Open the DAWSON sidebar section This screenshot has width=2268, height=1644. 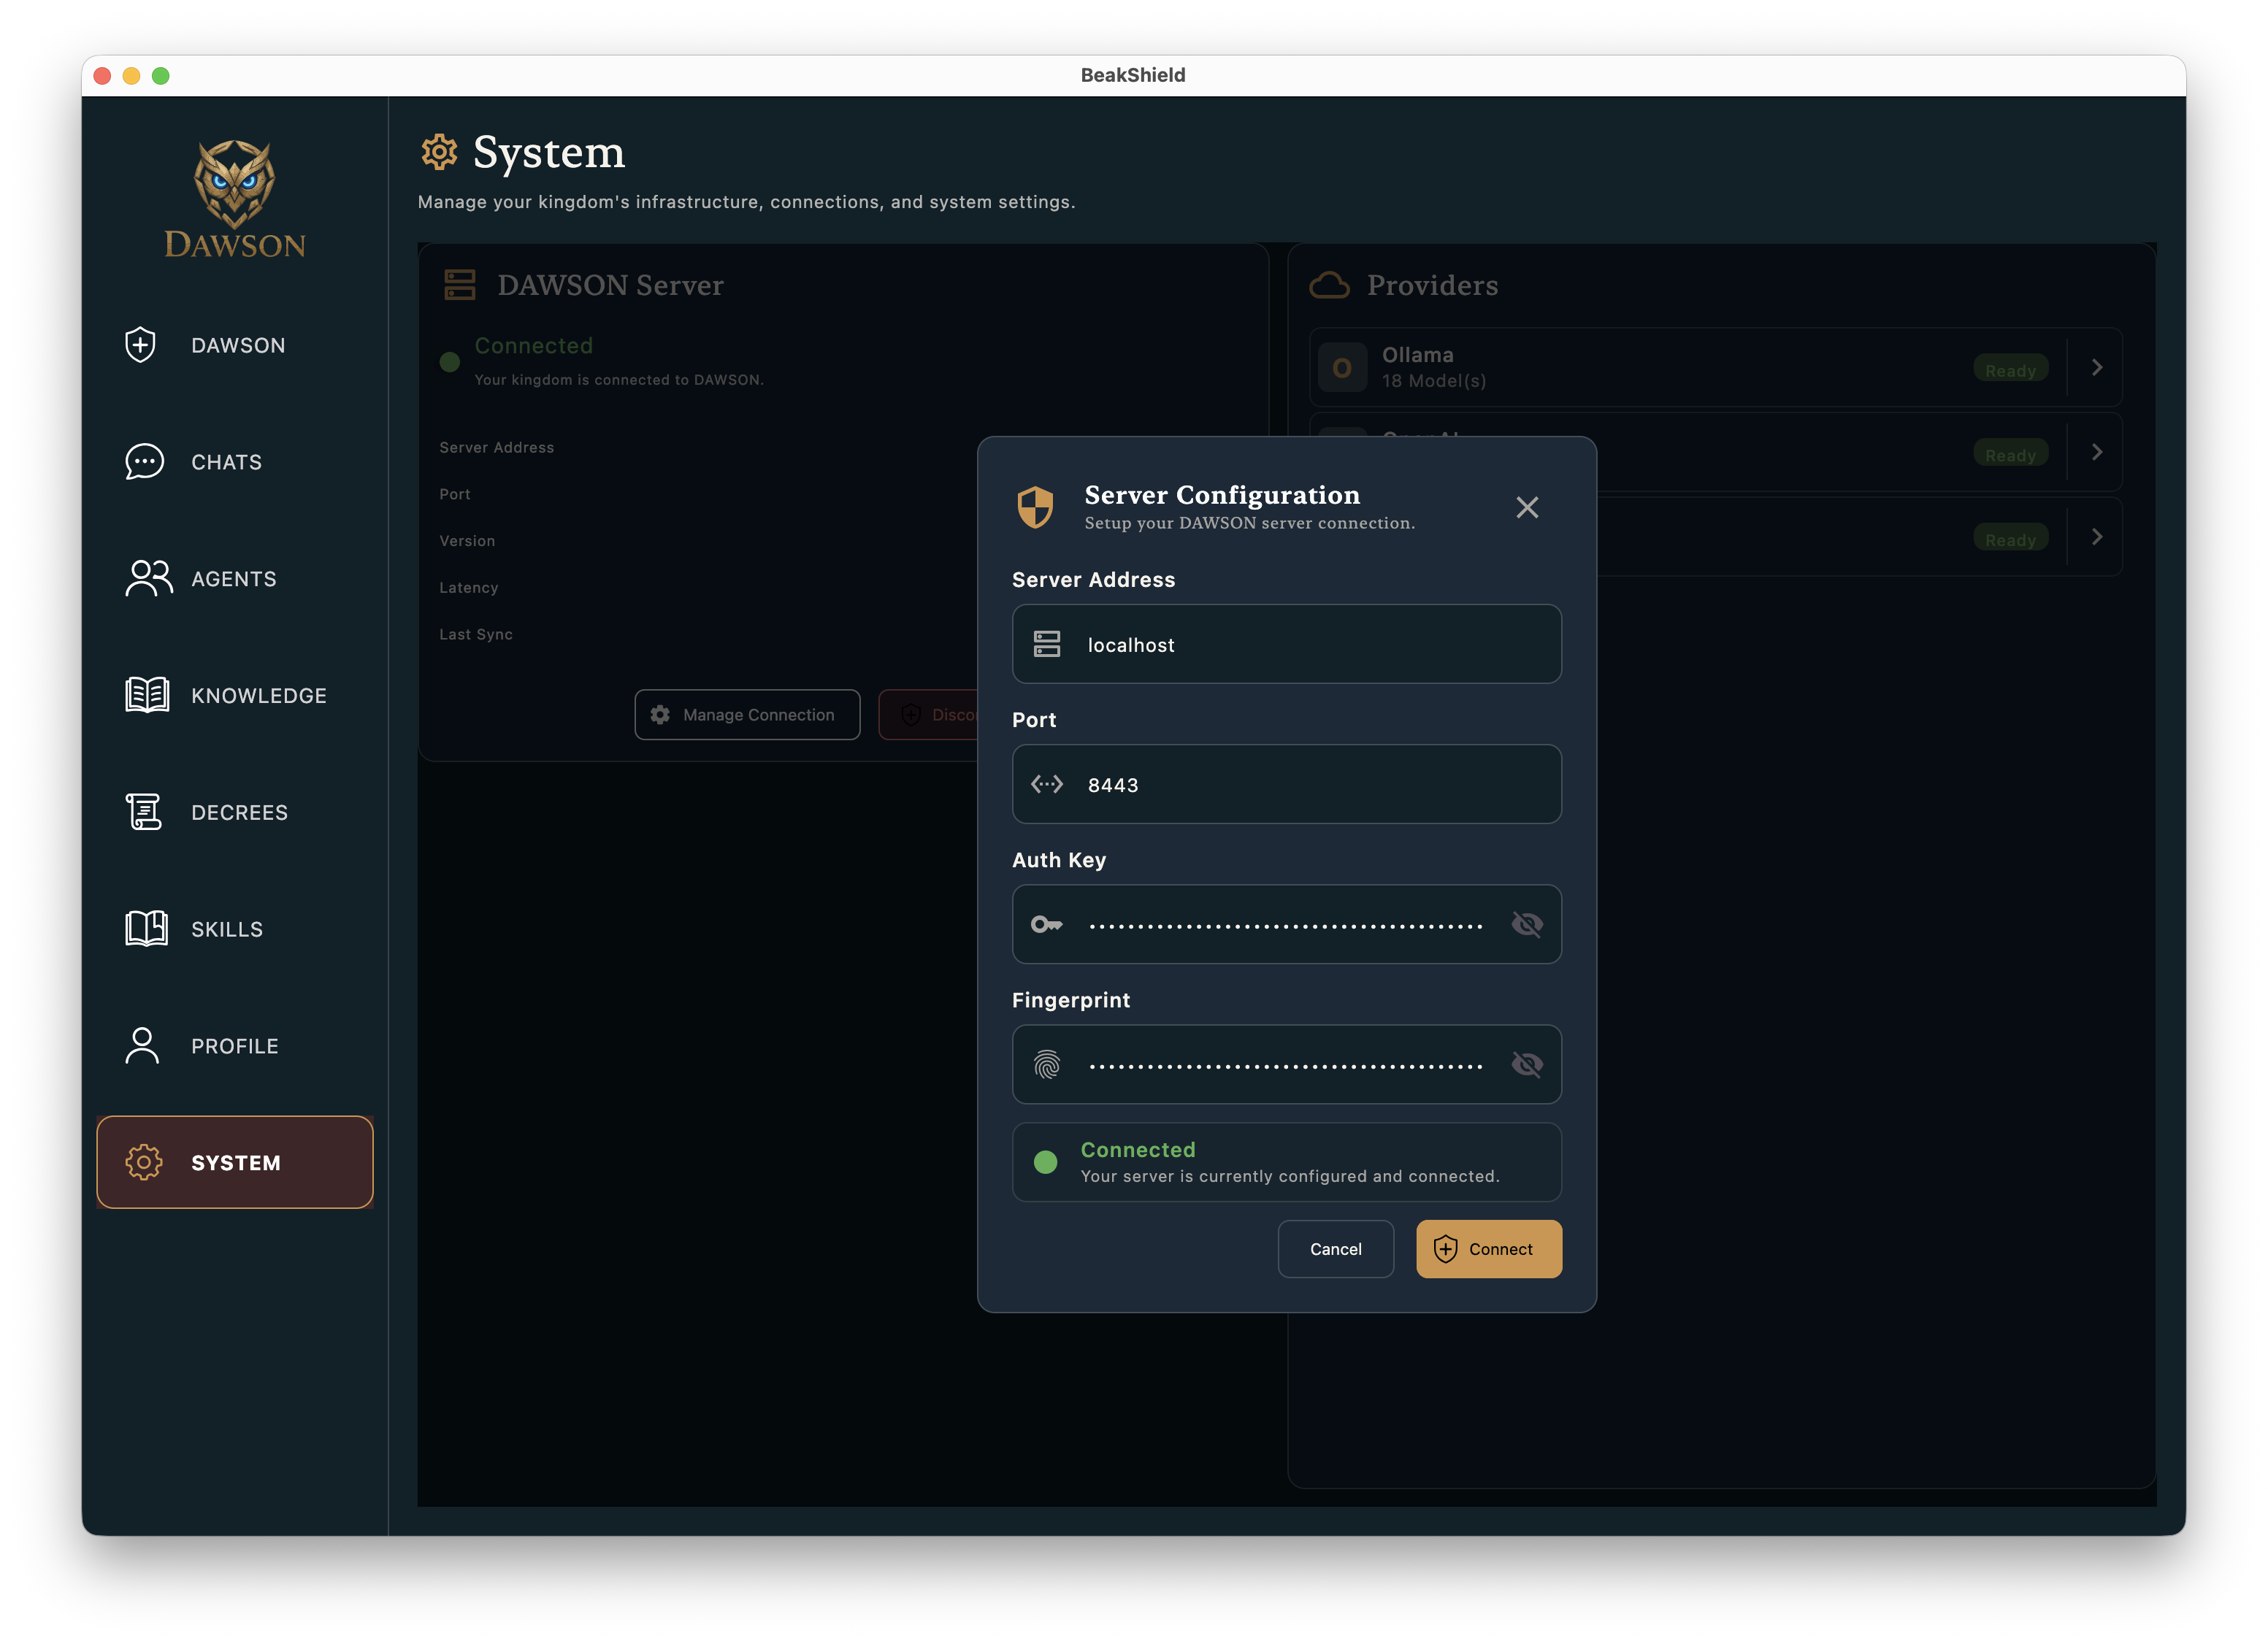(x=235, y=345)
